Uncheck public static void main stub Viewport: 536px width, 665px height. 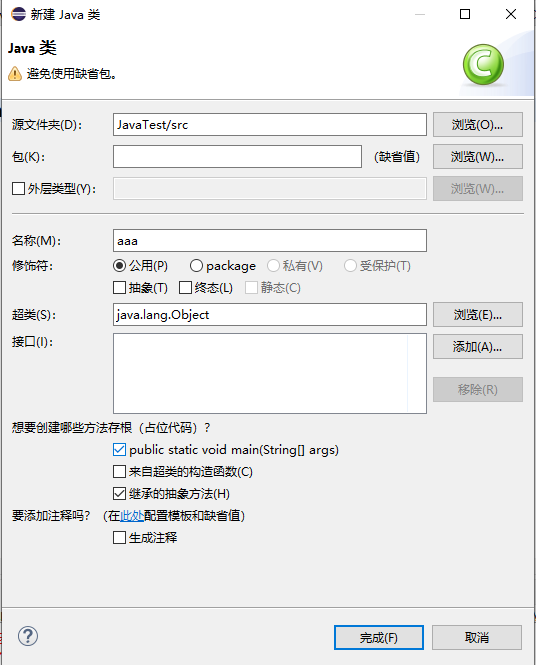click(x=120, y=450)
